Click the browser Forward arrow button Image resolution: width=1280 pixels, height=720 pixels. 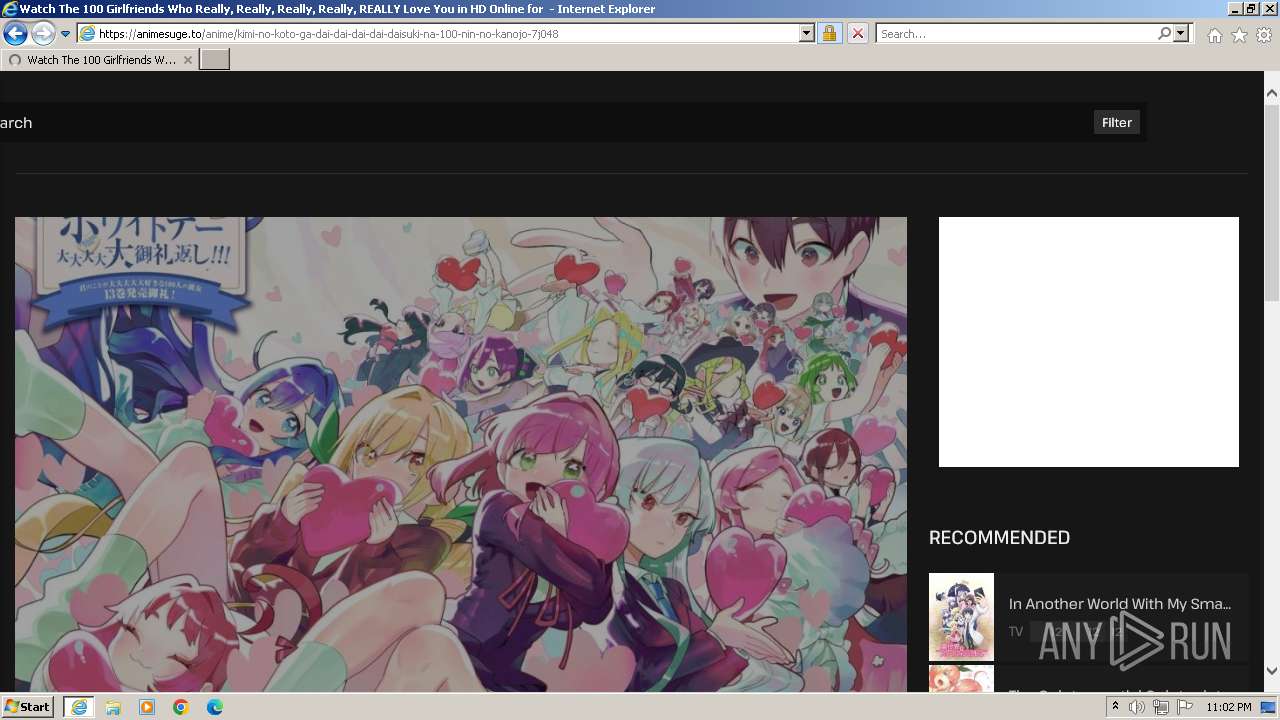click(x=43, y=33)
